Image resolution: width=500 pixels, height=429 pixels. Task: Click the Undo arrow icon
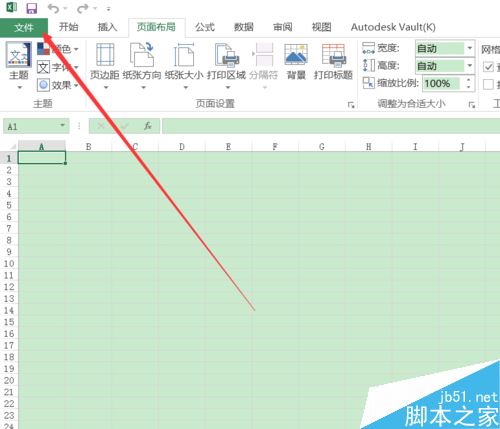click(53, 8)
